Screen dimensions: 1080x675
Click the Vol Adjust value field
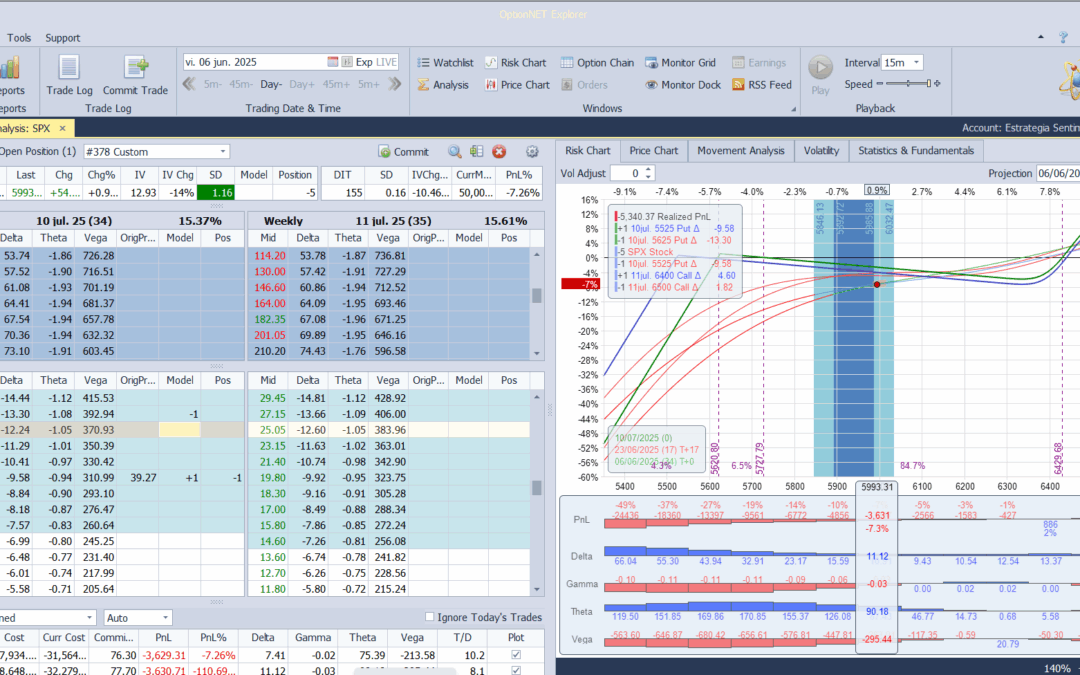pos(627,174)
